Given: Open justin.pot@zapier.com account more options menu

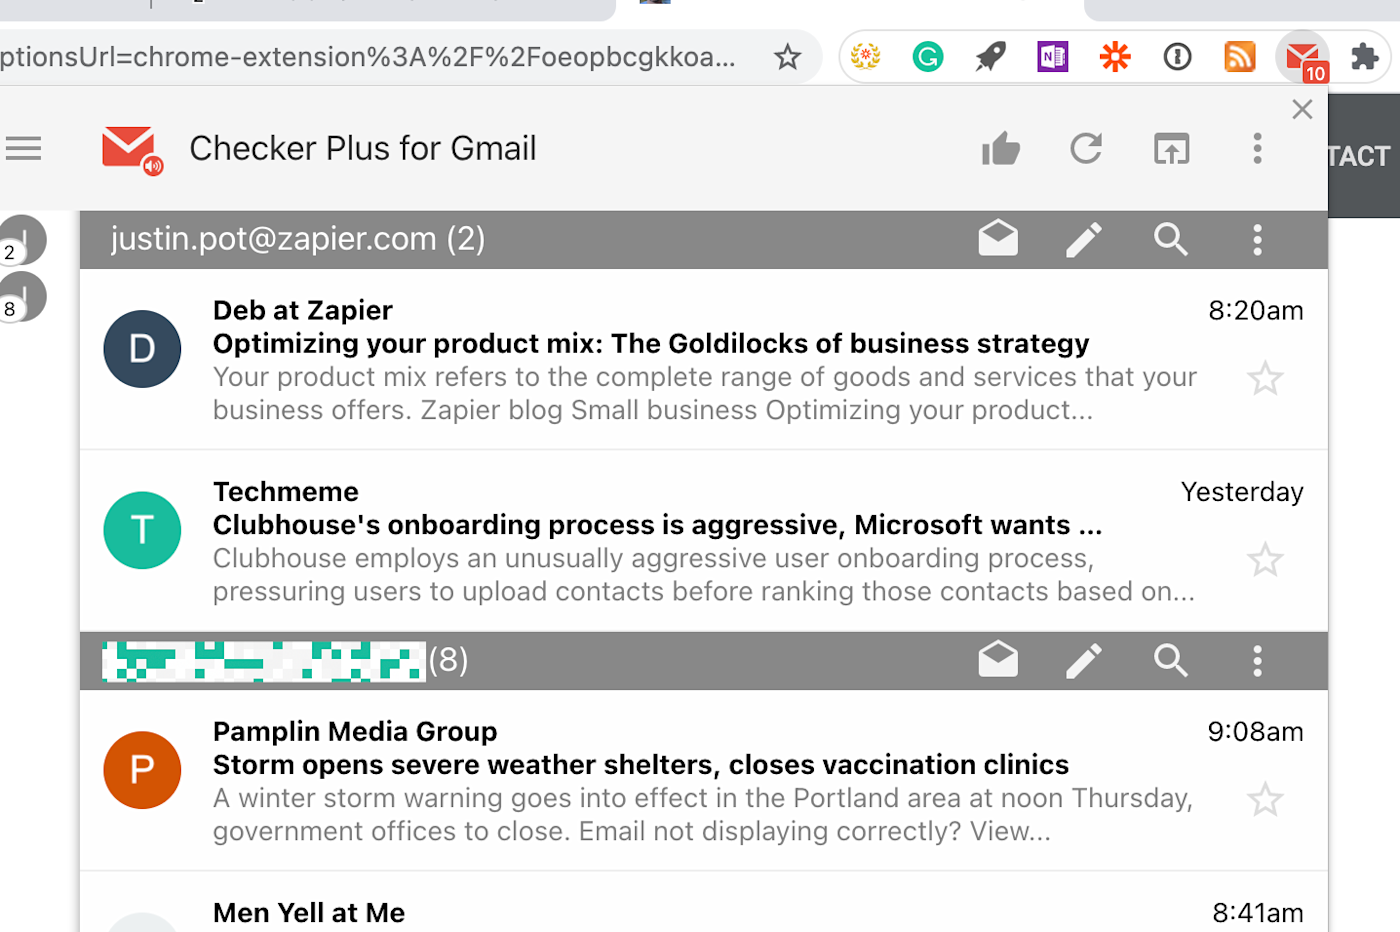Looking at the screenshot, I should (x=1257, y=239).
